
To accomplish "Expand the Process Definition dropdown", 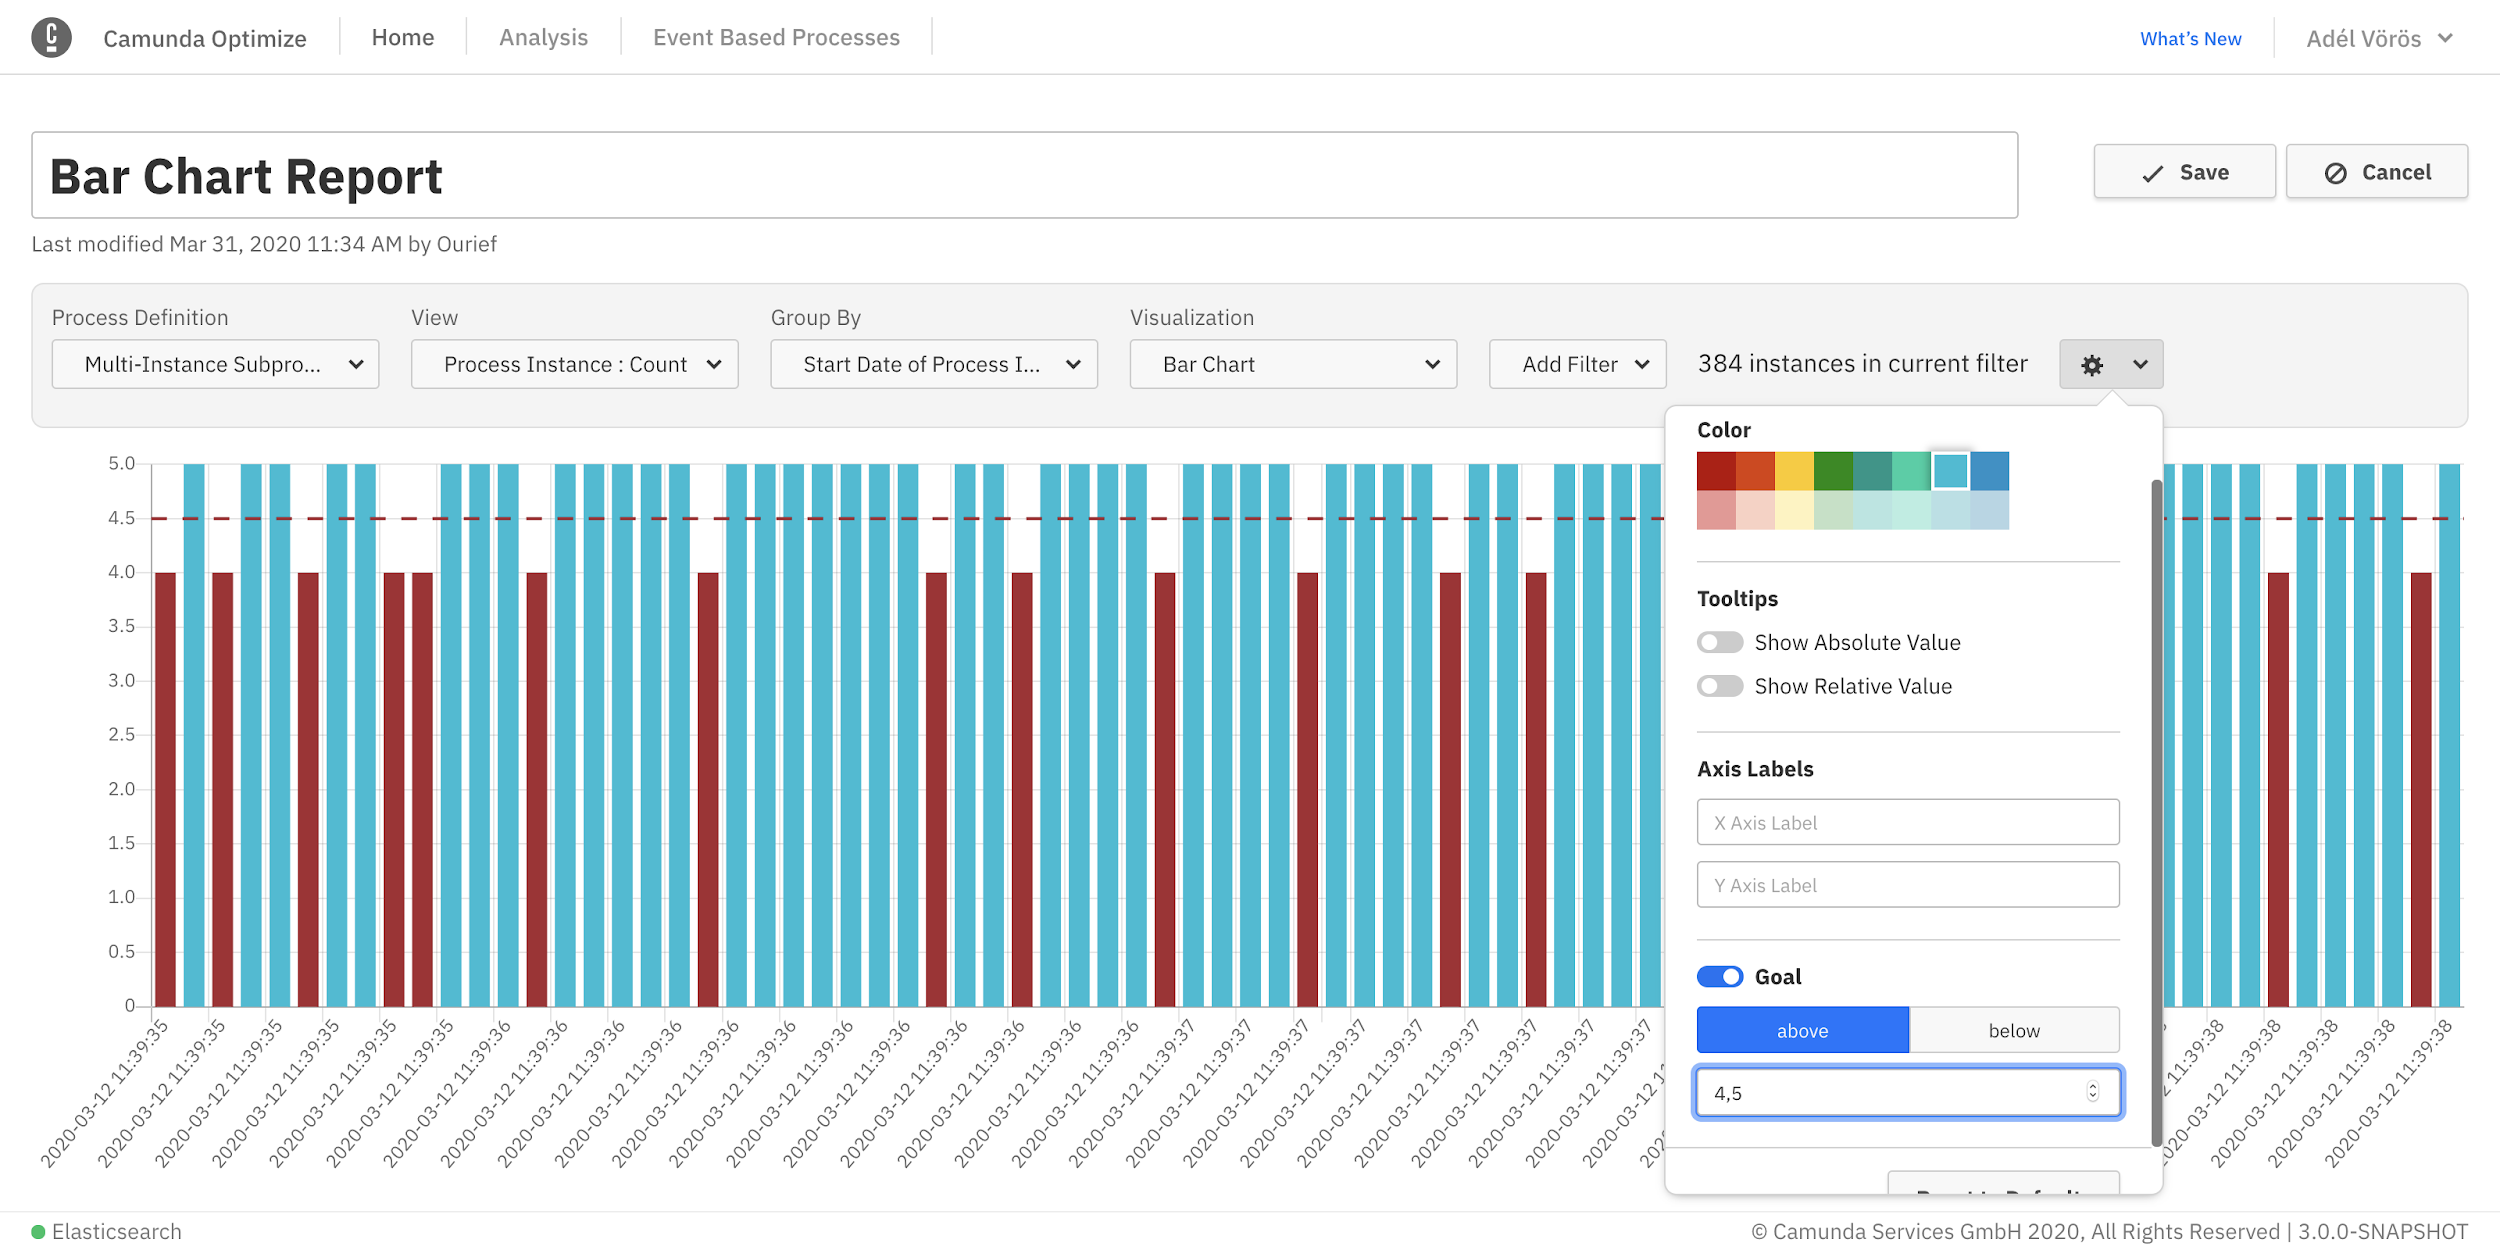I will (x=215, y=364).
